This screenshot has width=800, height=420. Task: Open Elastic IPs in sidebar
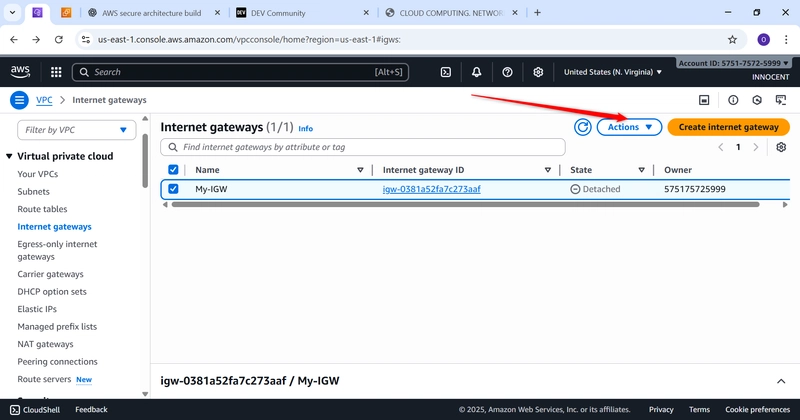(x=37, y=309)
